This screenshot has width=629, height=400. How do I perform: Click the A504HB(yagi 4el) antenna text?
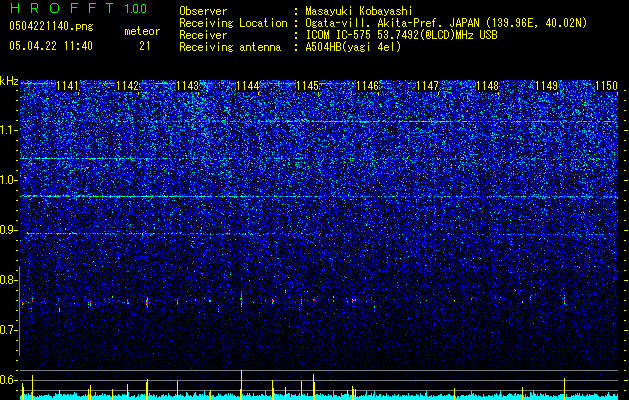click(353, 47)
